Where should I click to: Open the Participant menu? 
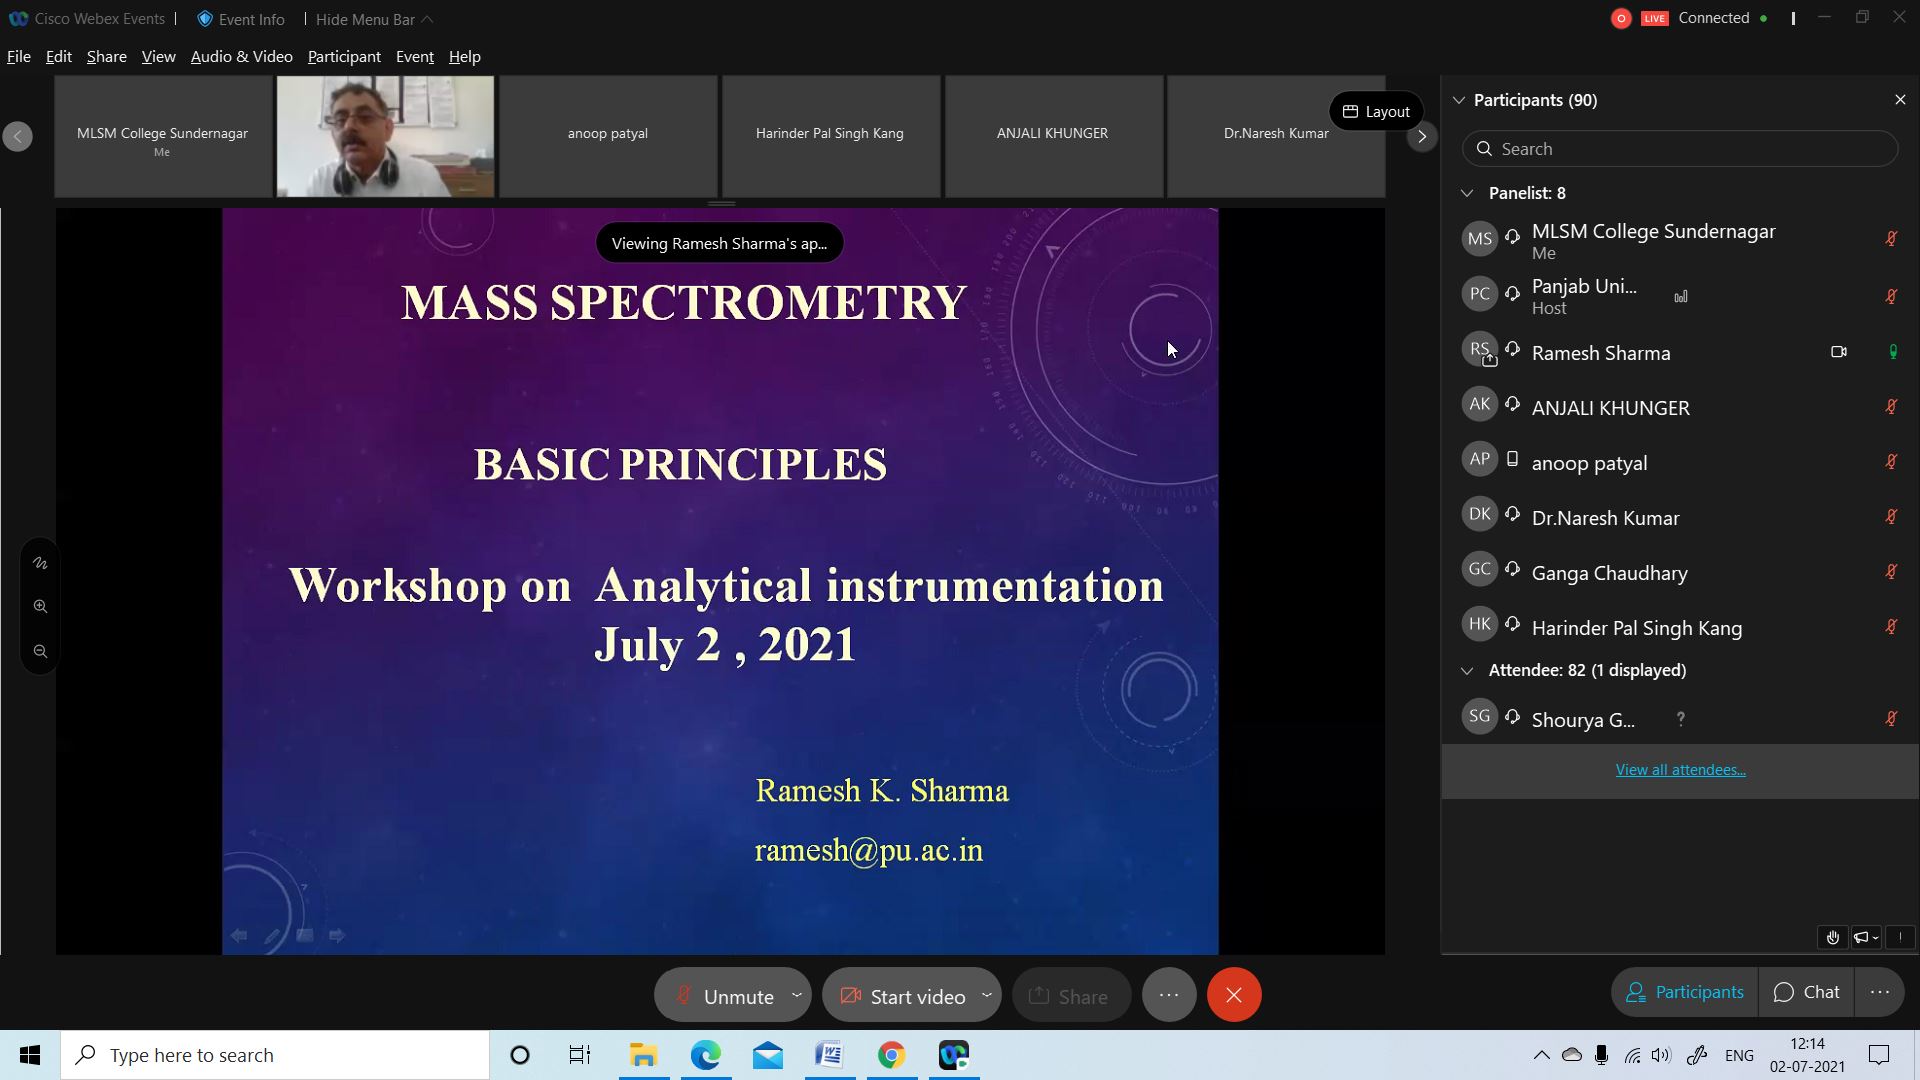pyautogui.click(x=344, y=57)
